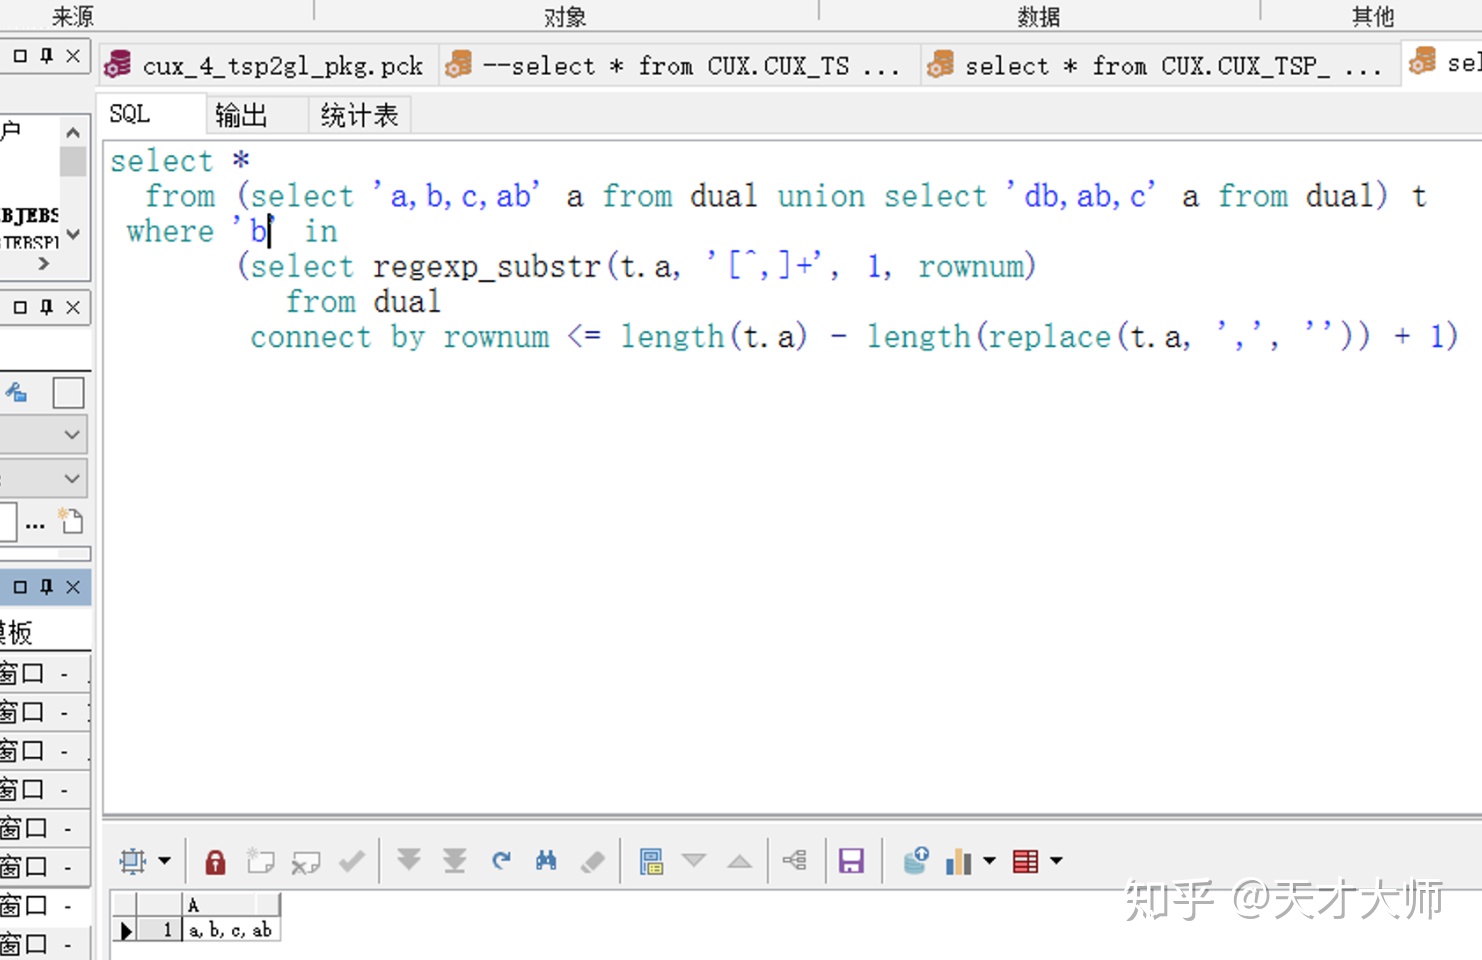The image size is (1482, 960).
Task: Switch to the 统计表 tab
Action: tap(359, 115)
